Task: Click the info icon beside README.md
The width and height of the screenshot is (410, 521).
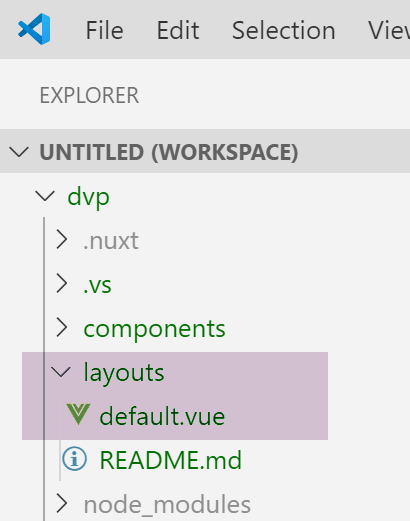Action: (74, 459)
